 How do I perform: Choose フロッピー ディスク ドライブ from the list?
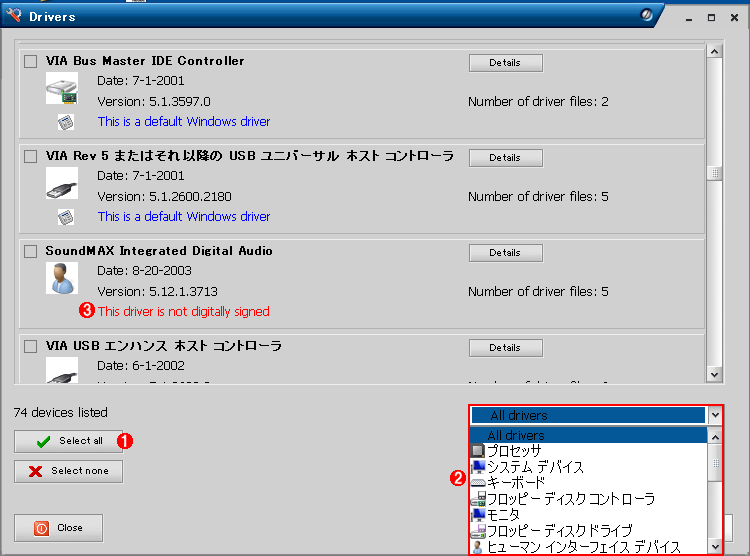(x=588, y=530)
